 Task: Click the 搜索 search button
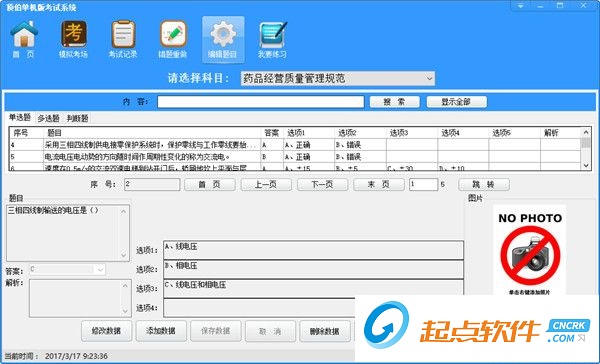(395, 102)
